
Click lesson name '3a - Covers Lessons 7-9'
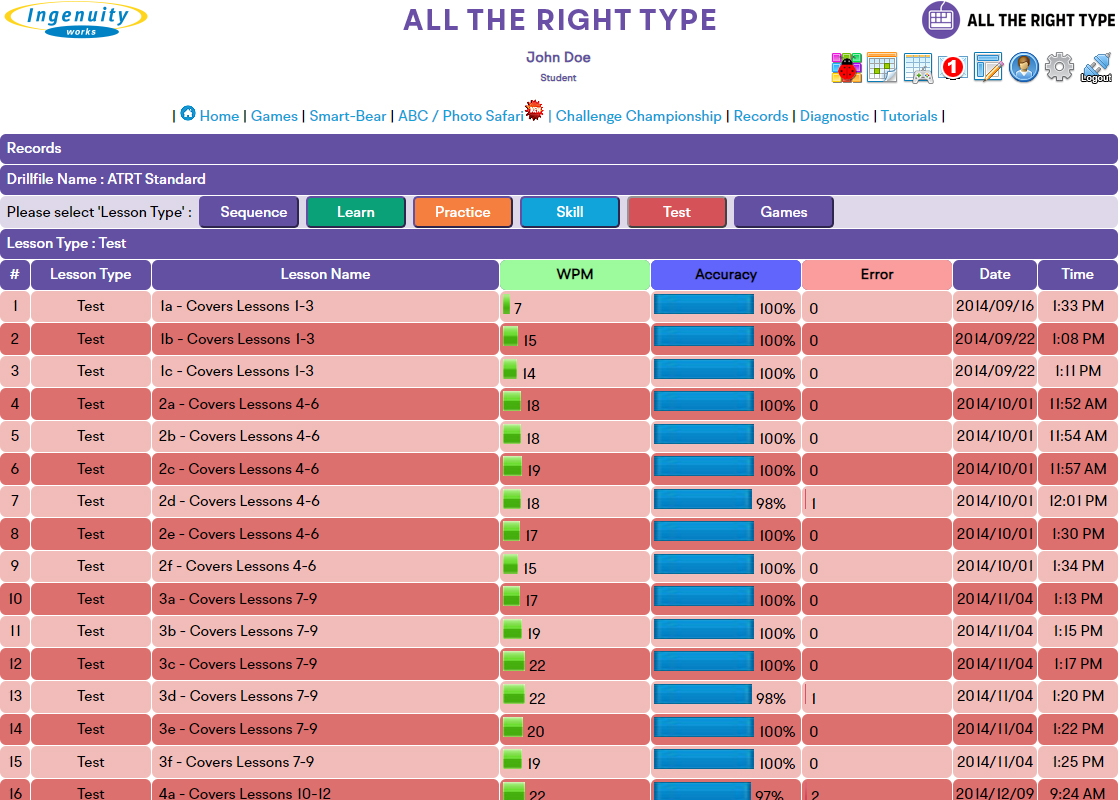pos(238,599)
